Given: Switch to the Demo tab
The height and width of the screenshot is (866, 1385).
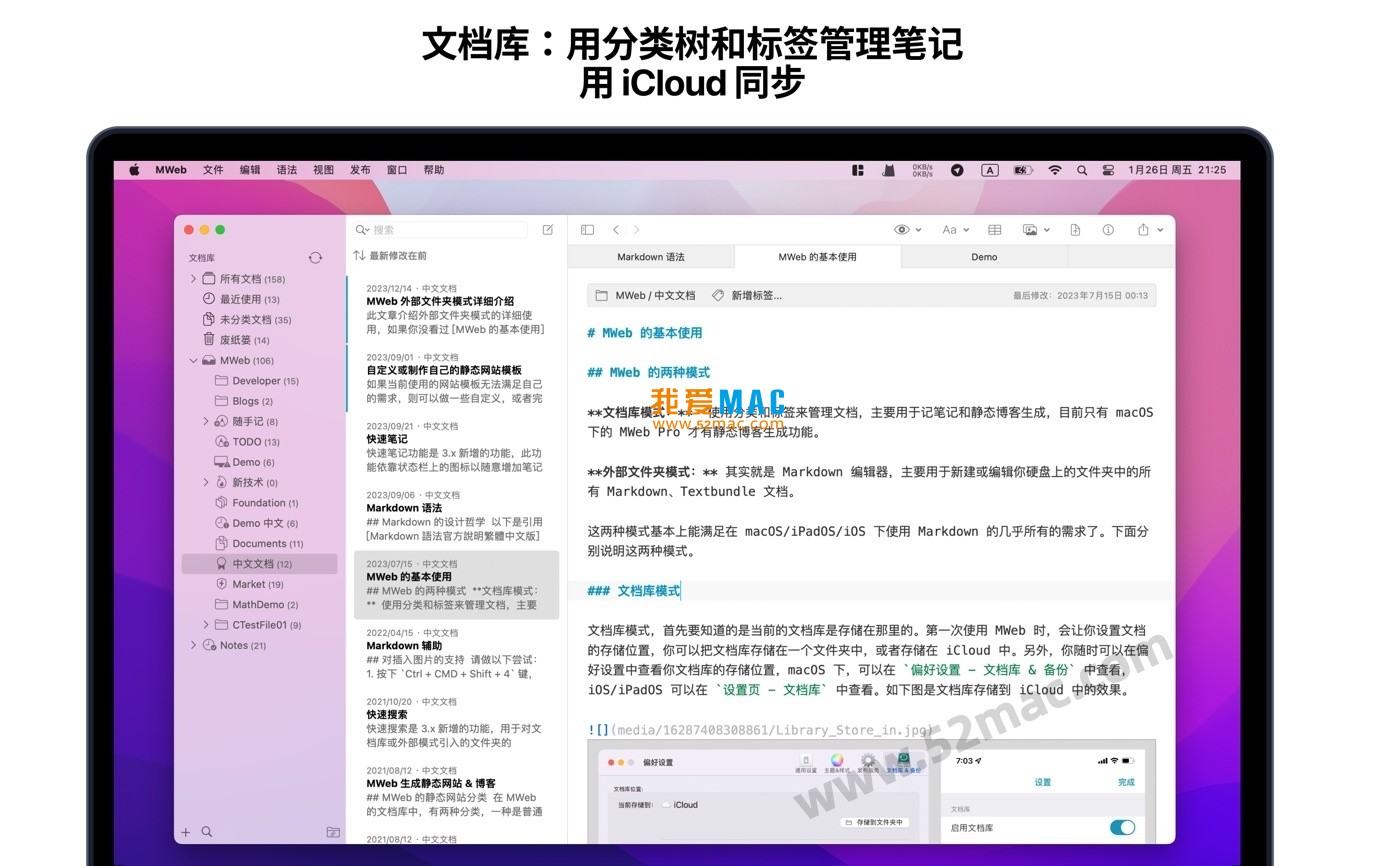Looking at the screenshot, I should 983,257.
